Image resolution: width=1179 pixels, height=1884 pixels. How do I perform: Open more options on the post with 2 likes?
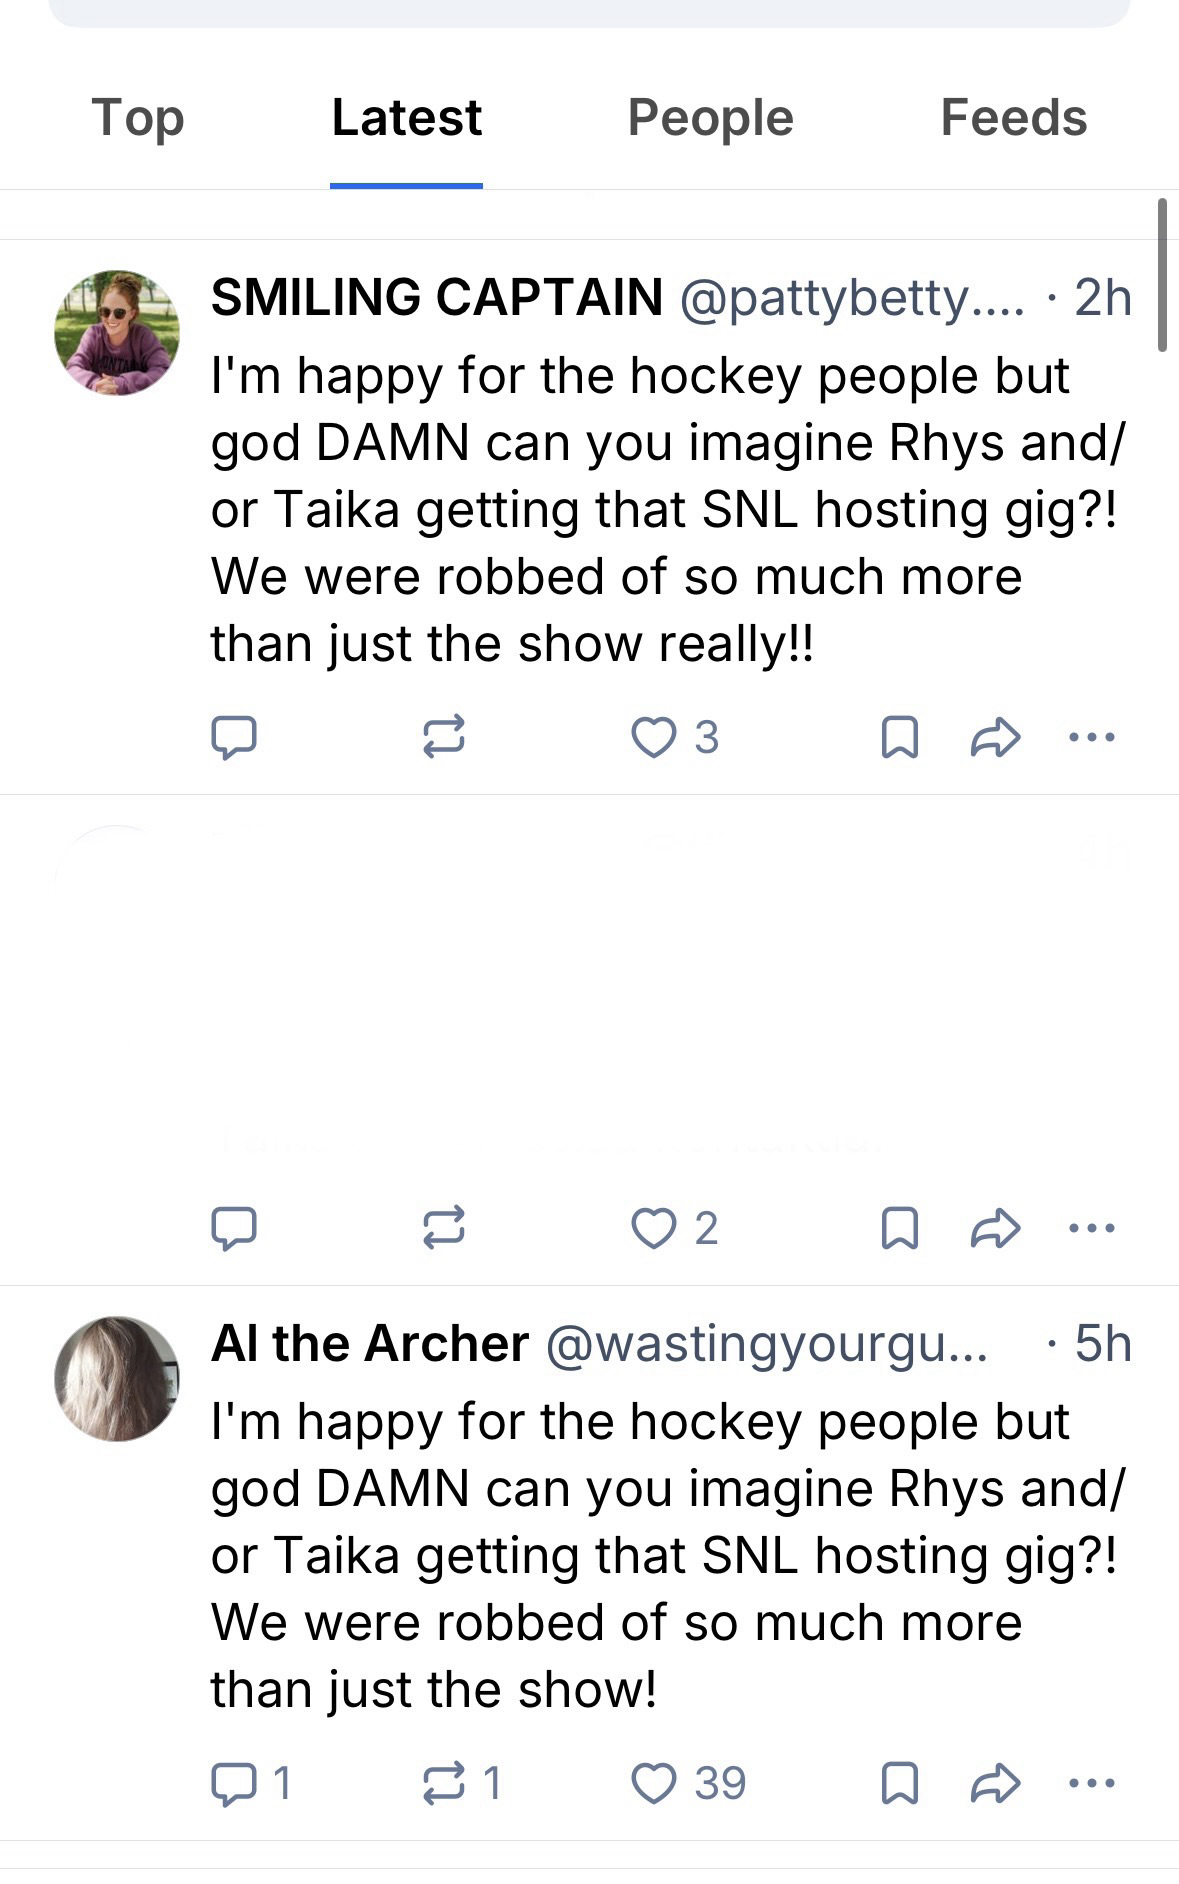[x=1091, y=1228]
